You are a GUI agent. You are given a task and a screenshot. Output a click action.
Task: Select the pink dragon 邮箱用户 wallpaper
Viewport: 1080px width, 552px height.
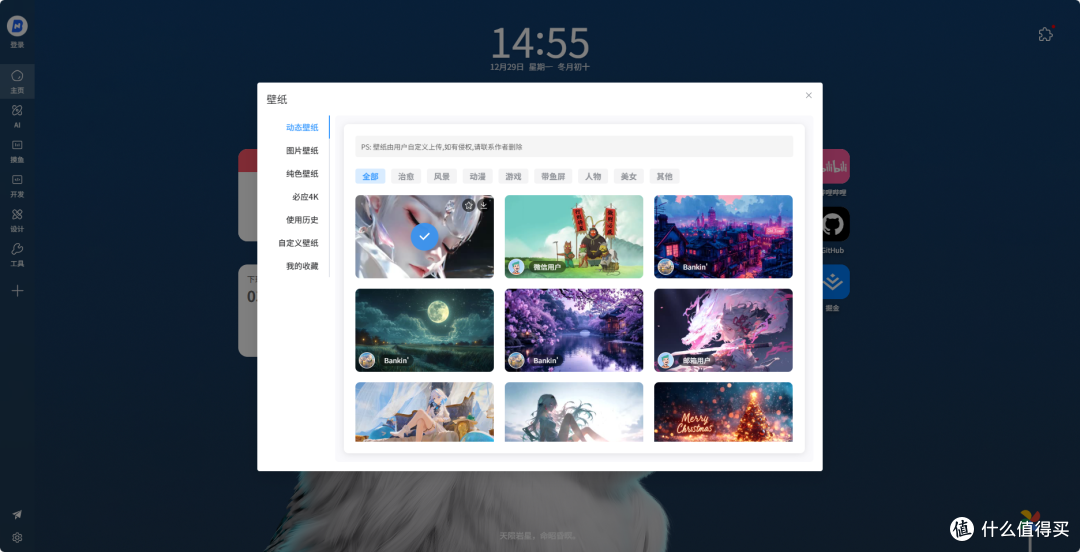pyautogui.click(x=723, y=330)
